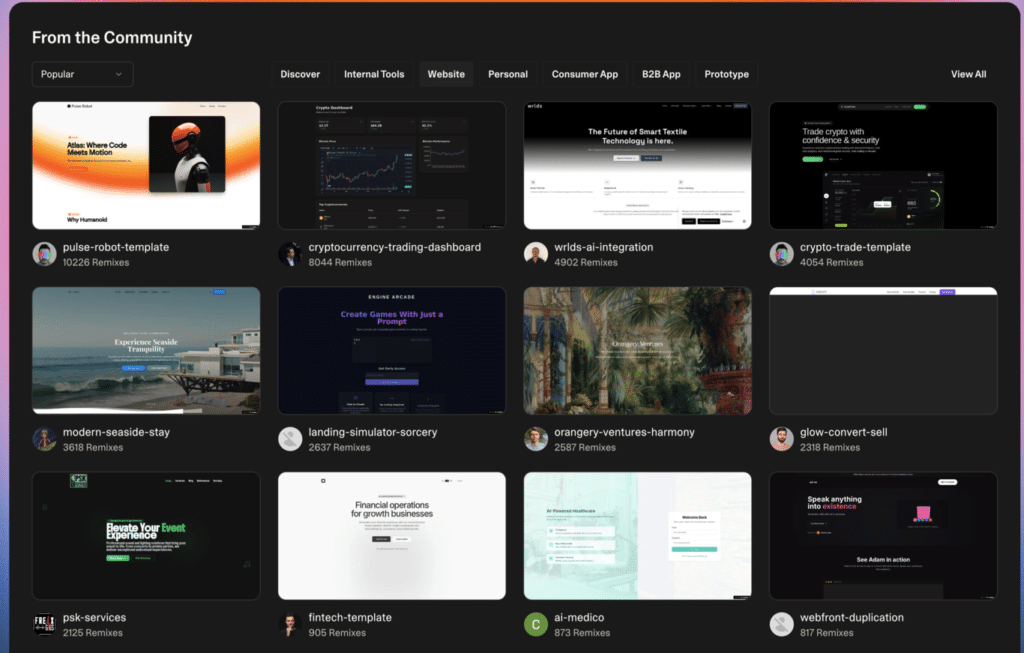Click cryptocurrency-trading-dashboard author avatar

pos(290,254)
